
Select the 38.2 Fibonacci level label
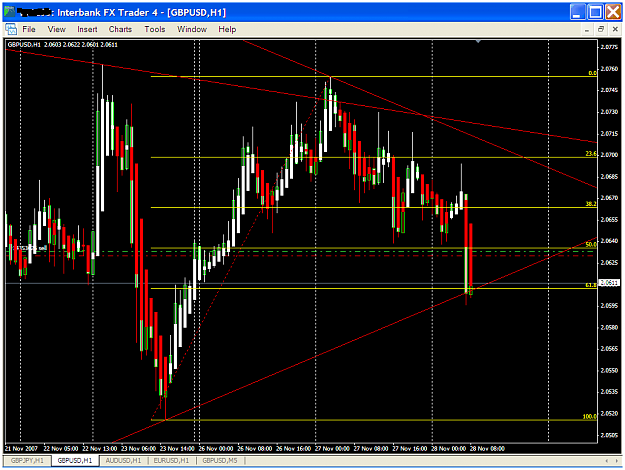click(x=591, y=204)
